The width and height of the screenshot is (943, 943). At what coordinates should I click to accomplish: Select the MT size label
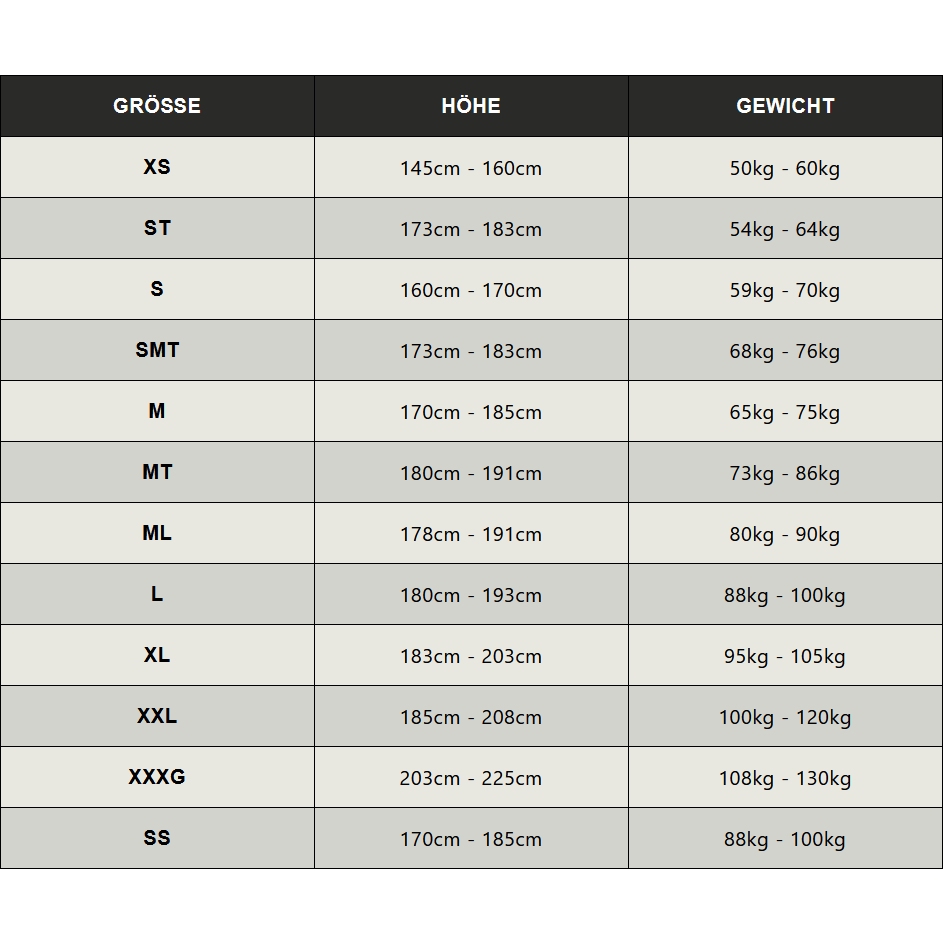tap(157, 472)
